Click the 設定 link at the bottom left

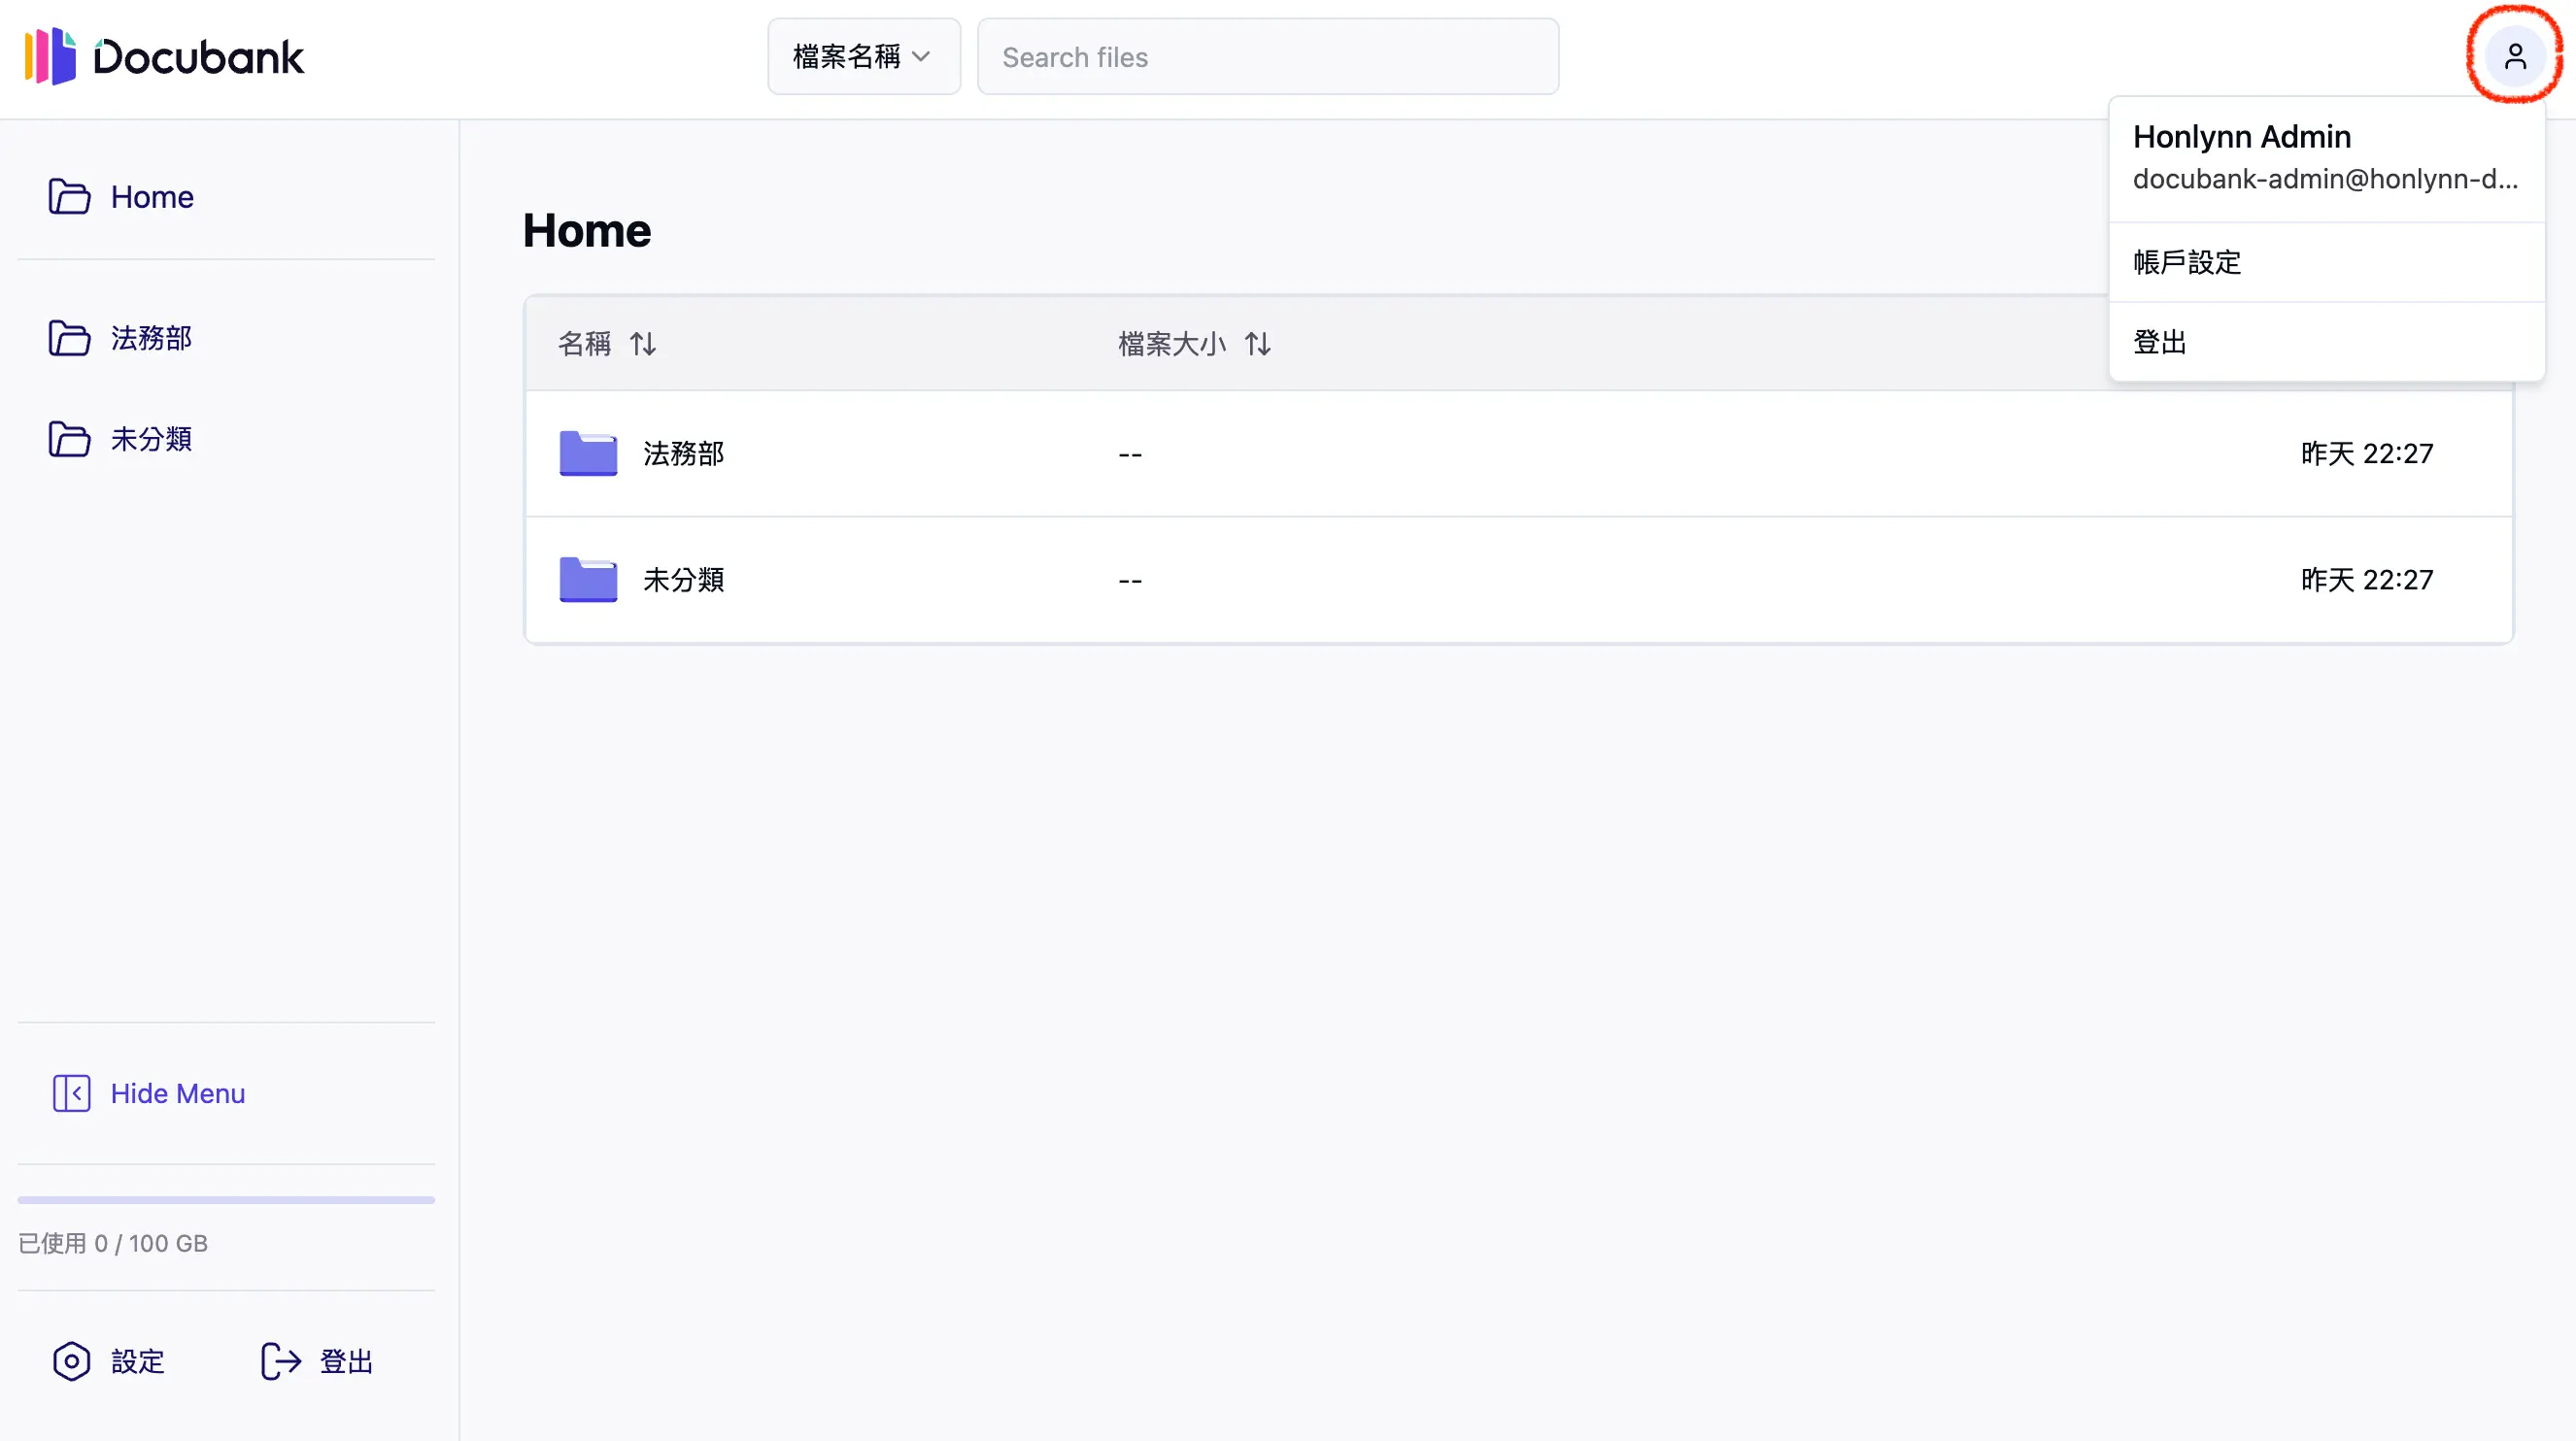point(137,1361)
